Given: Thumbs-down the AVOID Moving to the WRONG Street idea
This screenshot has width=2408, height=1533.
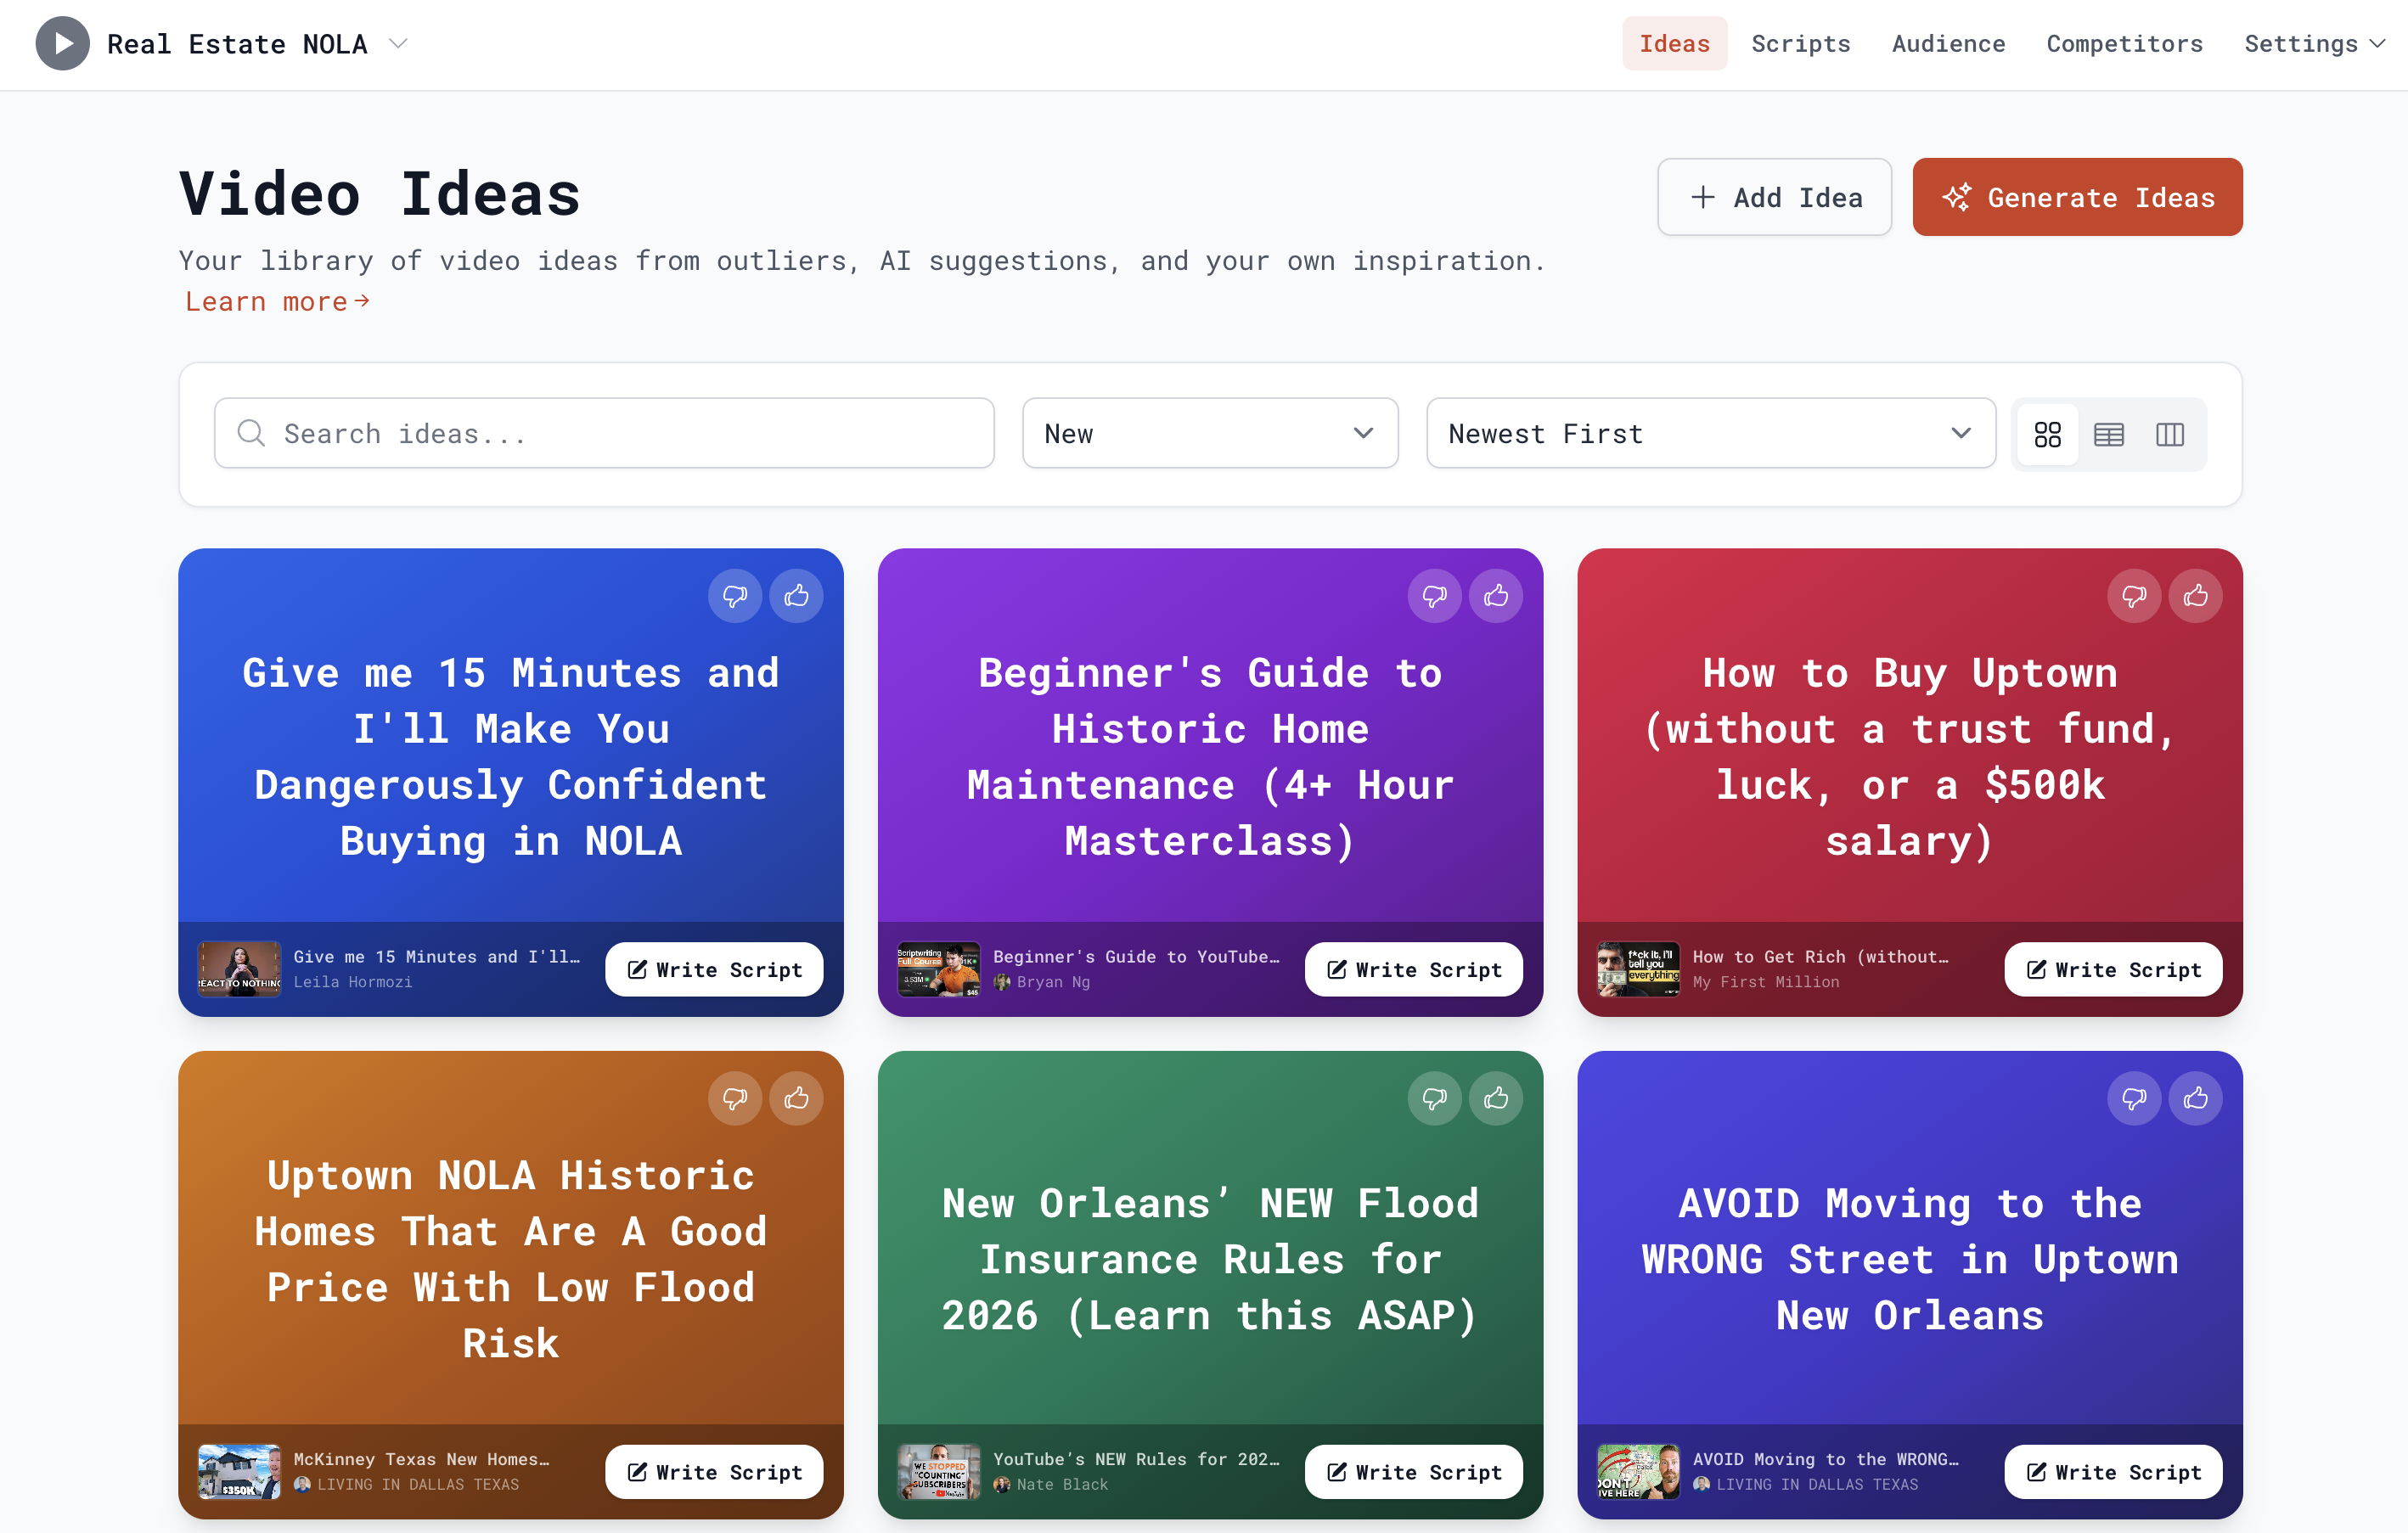Looking at the screenshot, I should (x=2135, y=1097).
